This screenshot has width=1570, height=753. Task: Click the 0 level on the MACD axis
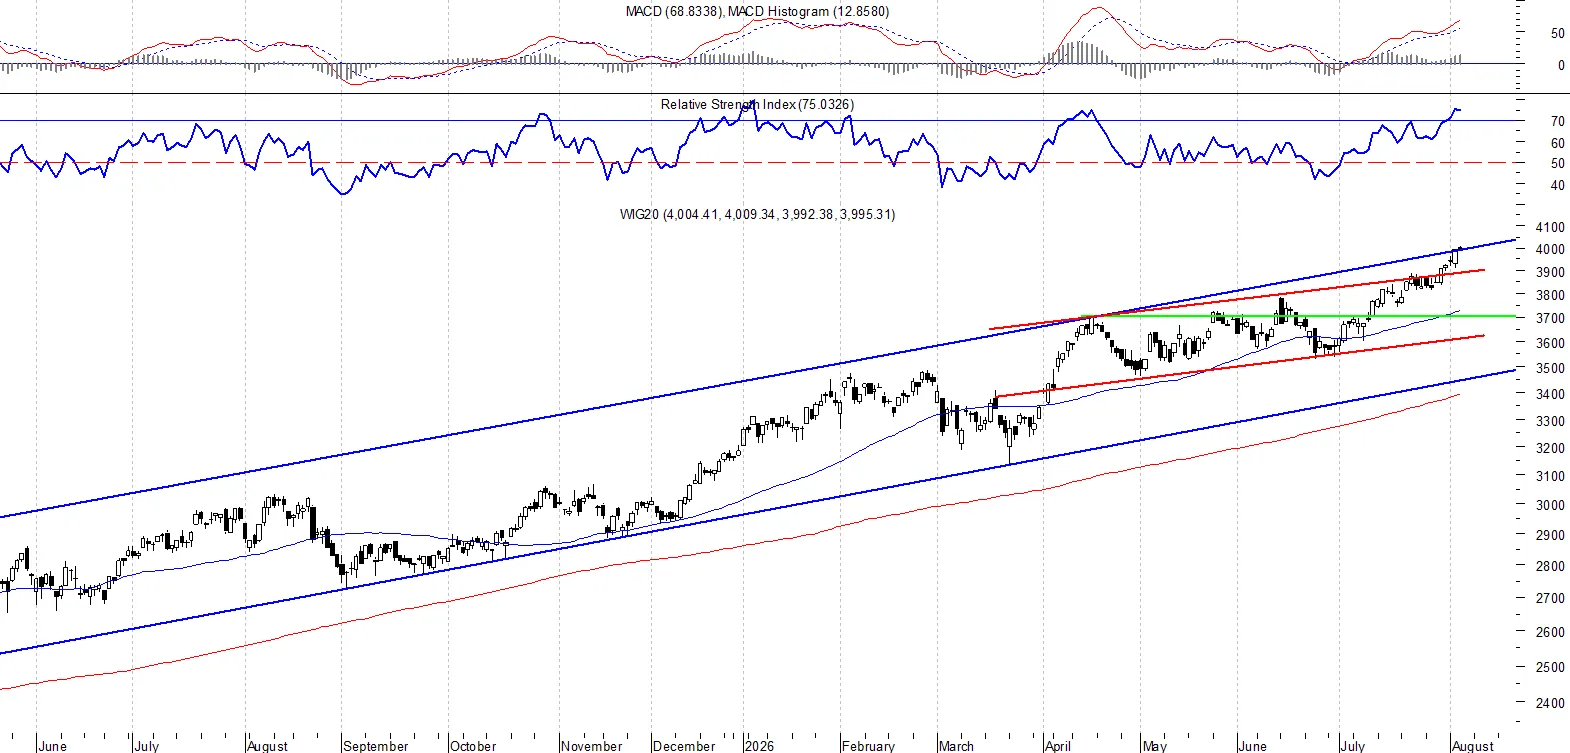[1561, 65]
